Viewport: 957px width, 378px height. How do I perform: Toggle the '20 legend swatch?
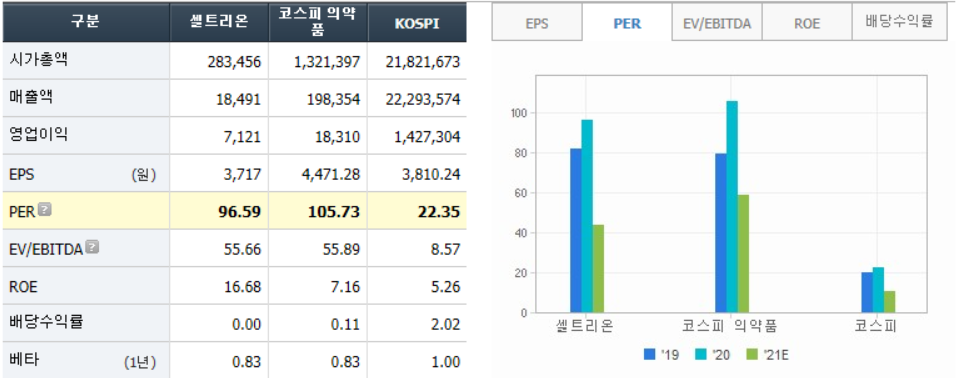coord(701,354)
